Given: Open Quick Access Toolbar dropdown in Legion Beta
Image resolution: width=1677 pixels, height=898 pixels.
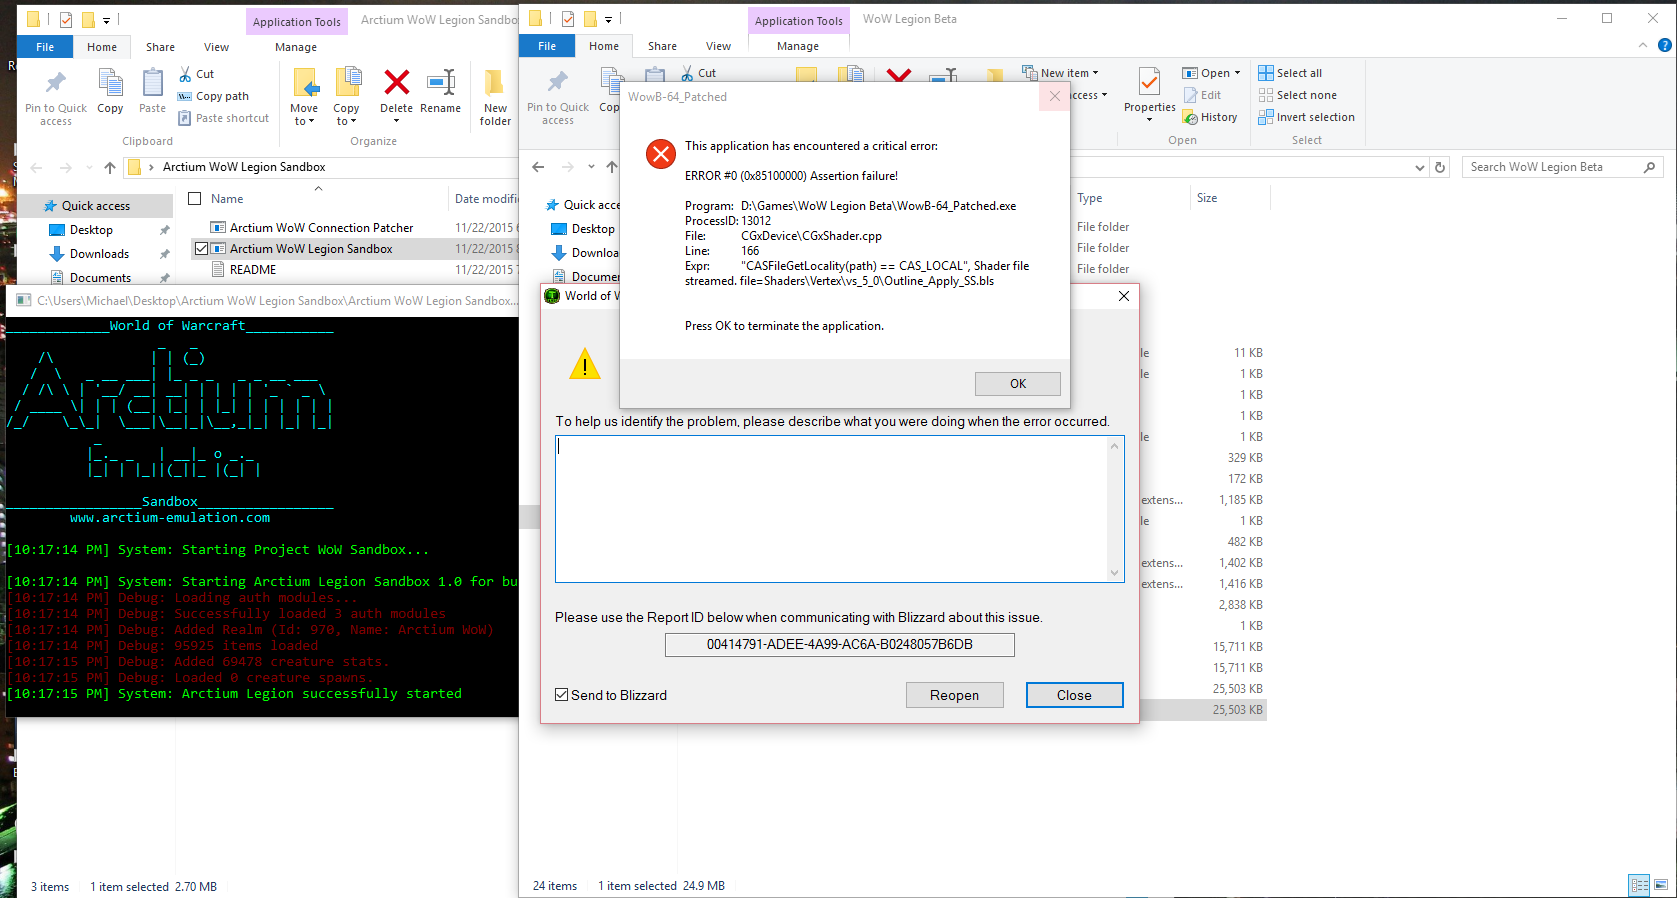Looking at the screenshot, I should click(x=608, y=19).
